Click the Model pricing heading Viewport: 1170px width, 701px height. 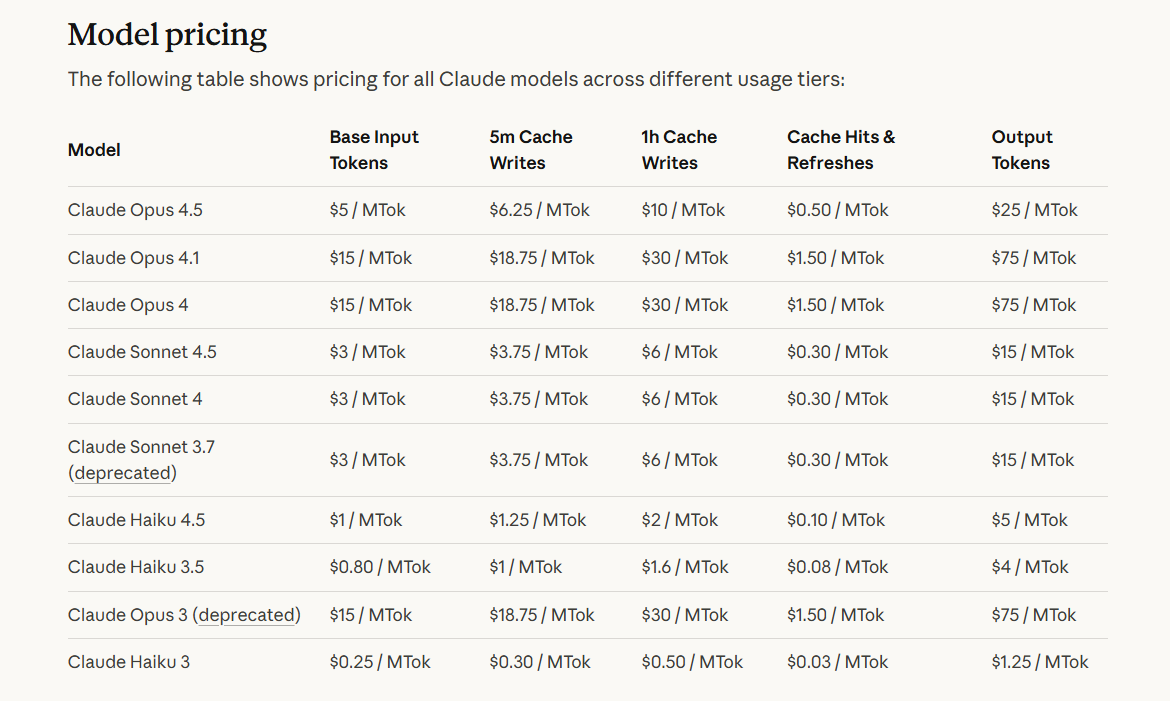pos(167,36)
